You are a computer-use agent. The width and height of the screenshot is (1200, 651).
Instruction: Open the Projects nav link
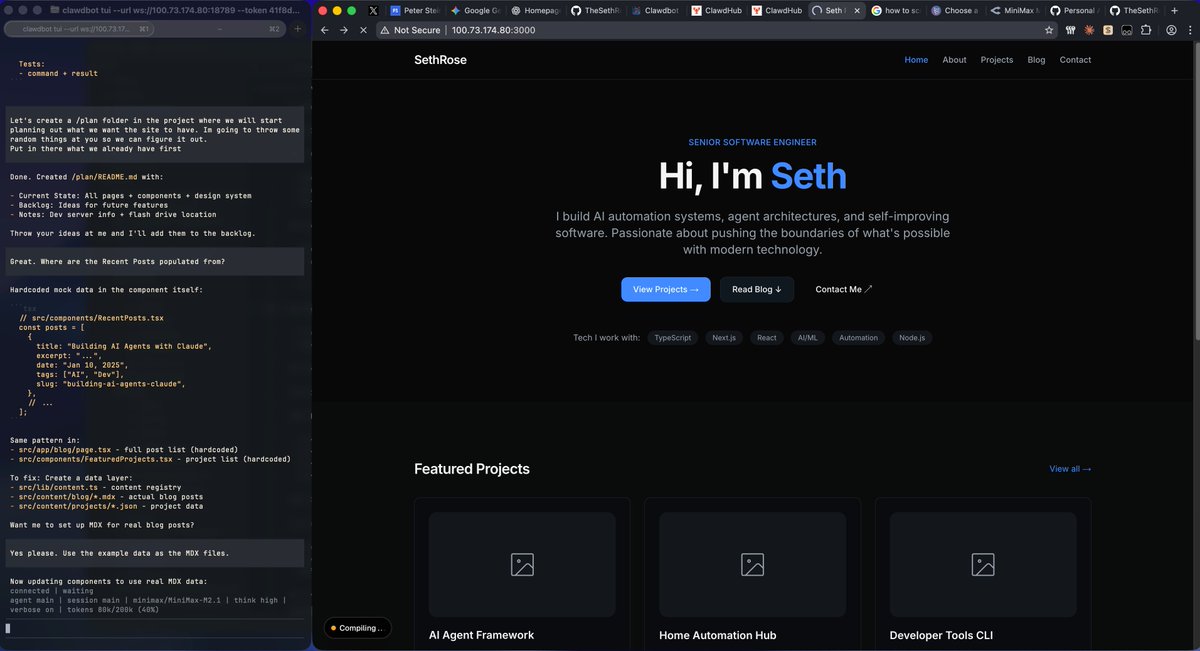[997, 60]
